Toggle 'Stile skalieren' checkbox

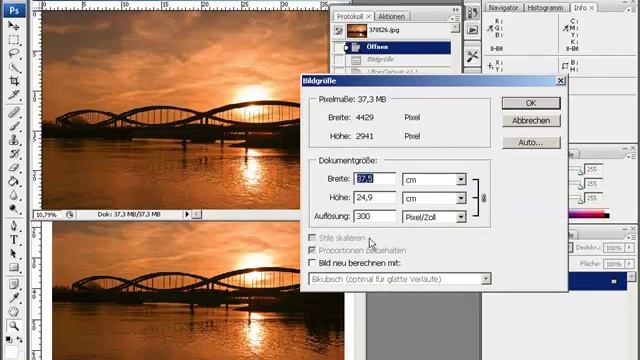point(312,237)
